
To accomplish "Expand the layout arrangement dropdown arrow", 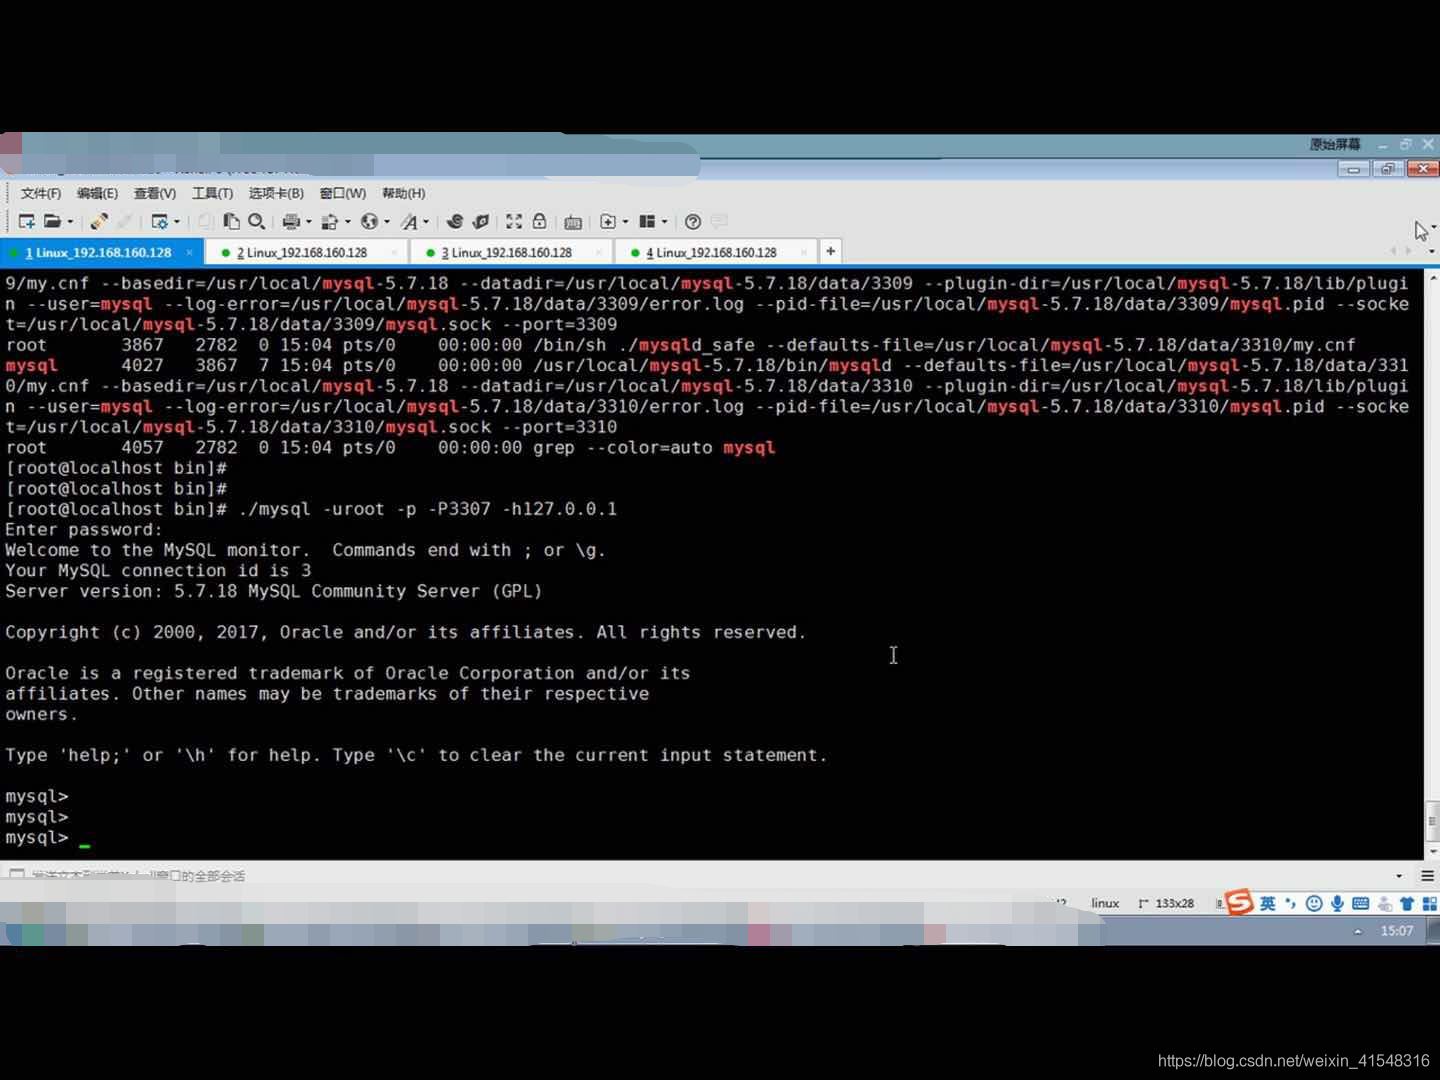I will pyautogui.click(x=664, y=222).
